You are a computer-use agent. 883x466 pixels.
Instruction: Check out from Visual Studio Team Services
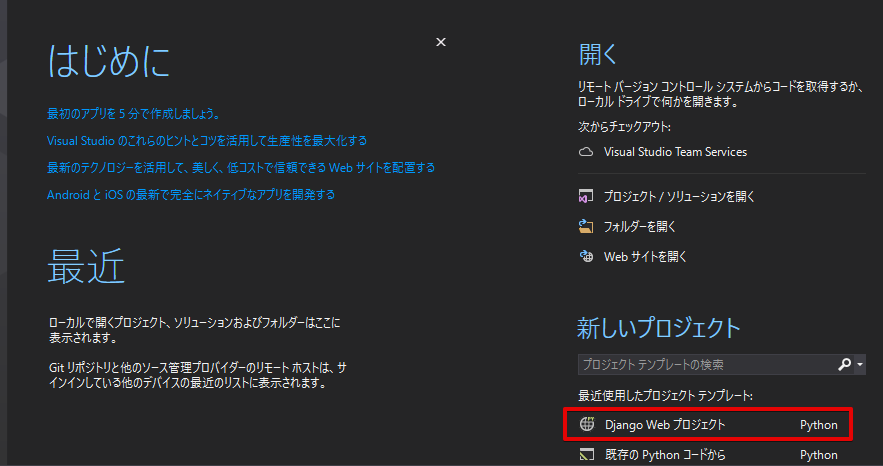pyautogui.click(x=675, y=152)
